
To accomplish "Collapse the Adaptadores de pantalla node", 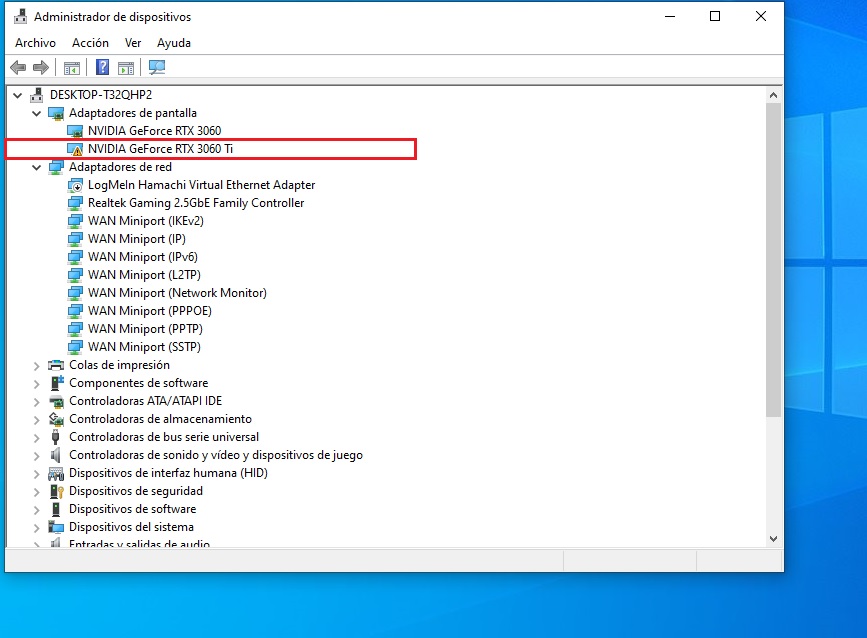I will coord(36,113).
